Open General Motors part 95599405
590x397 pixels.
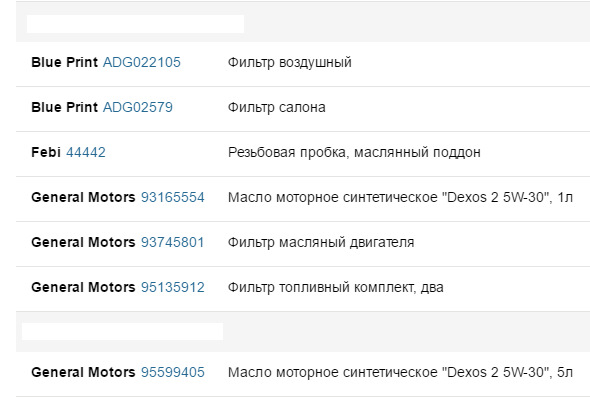pos(173,372)
